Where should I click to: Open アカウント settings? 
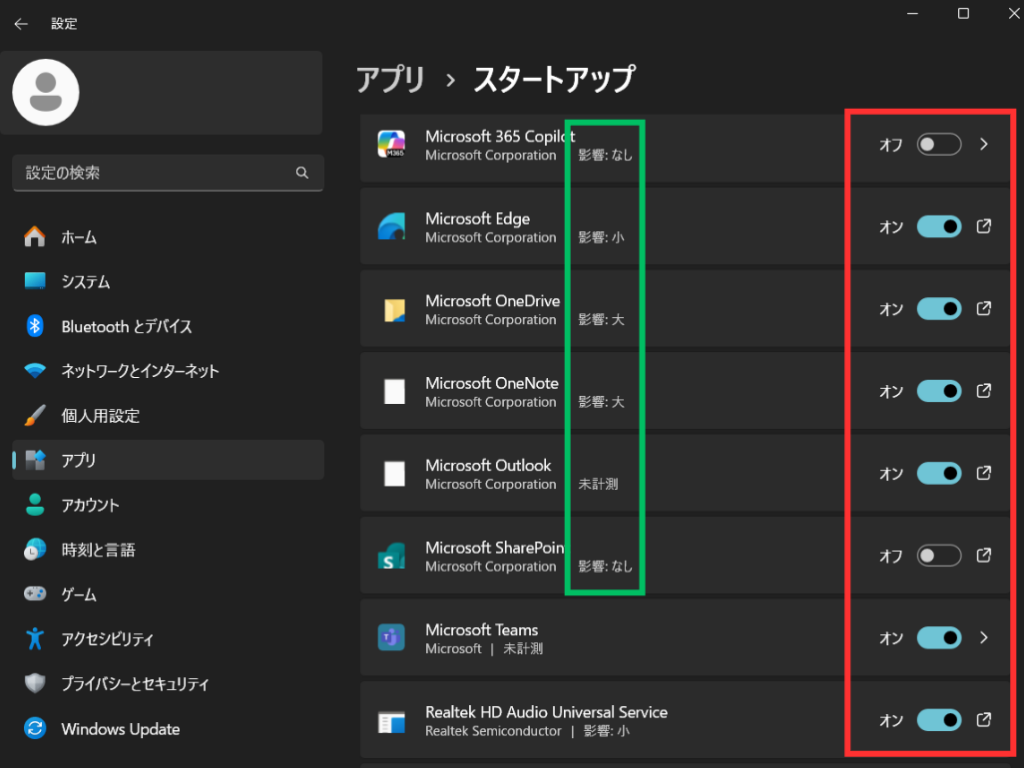click(168, 505)
